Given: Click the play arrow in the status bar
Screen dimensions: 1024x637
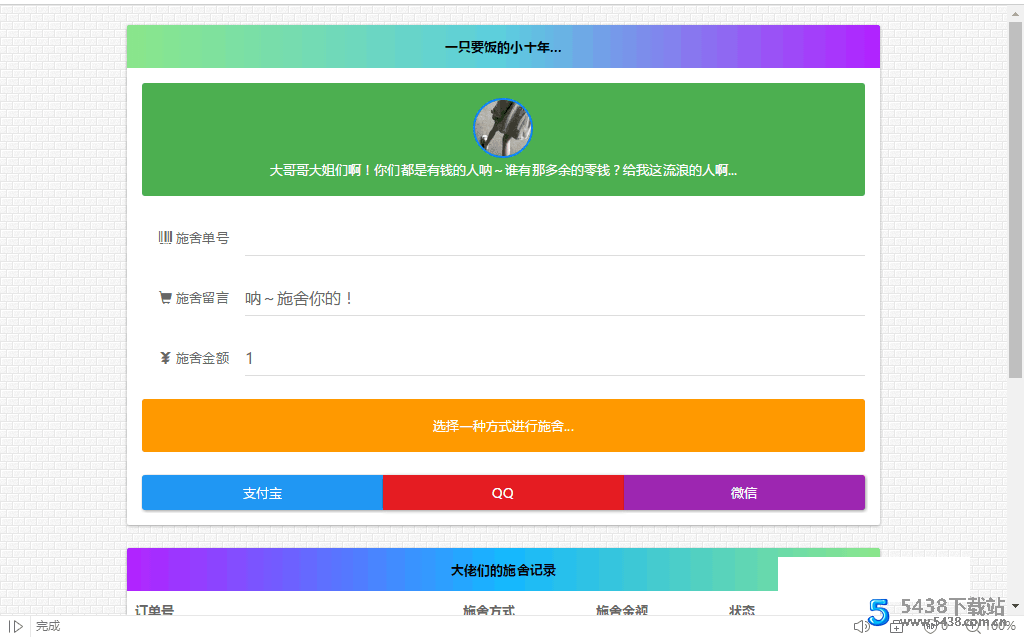Looking at the screenshot, I should [x=15, y=626].
